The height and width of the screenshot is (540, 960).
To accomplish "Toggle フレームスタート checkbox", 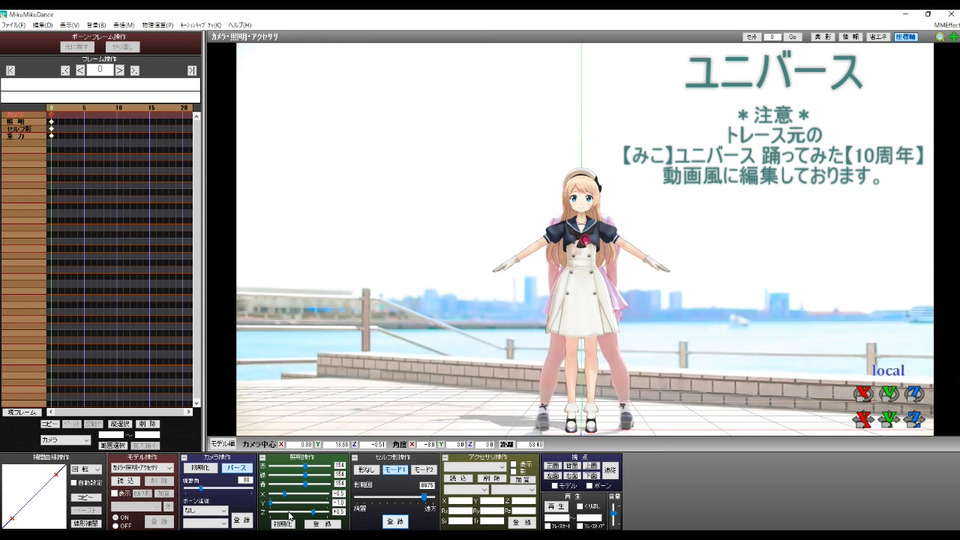I will coord(548,526).
